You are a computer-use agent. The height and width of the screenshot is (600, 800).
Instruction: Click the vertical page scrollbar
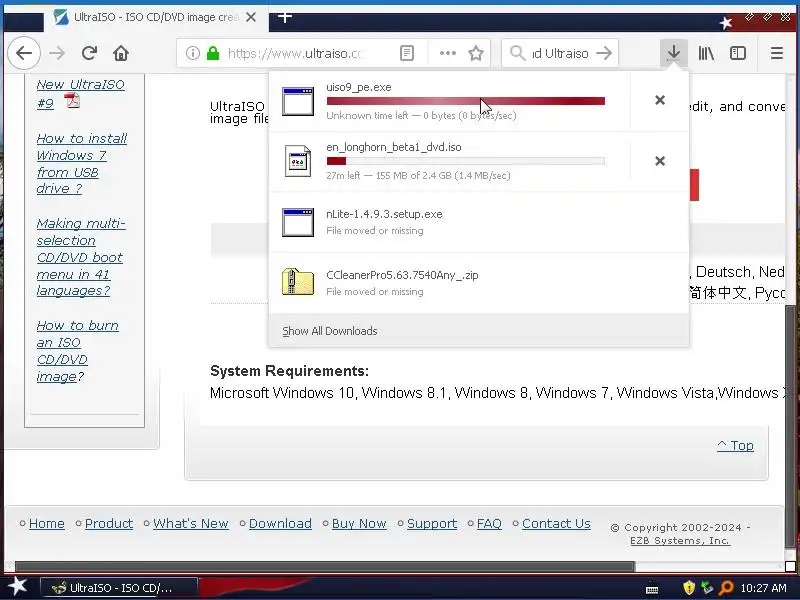(790, 425)
